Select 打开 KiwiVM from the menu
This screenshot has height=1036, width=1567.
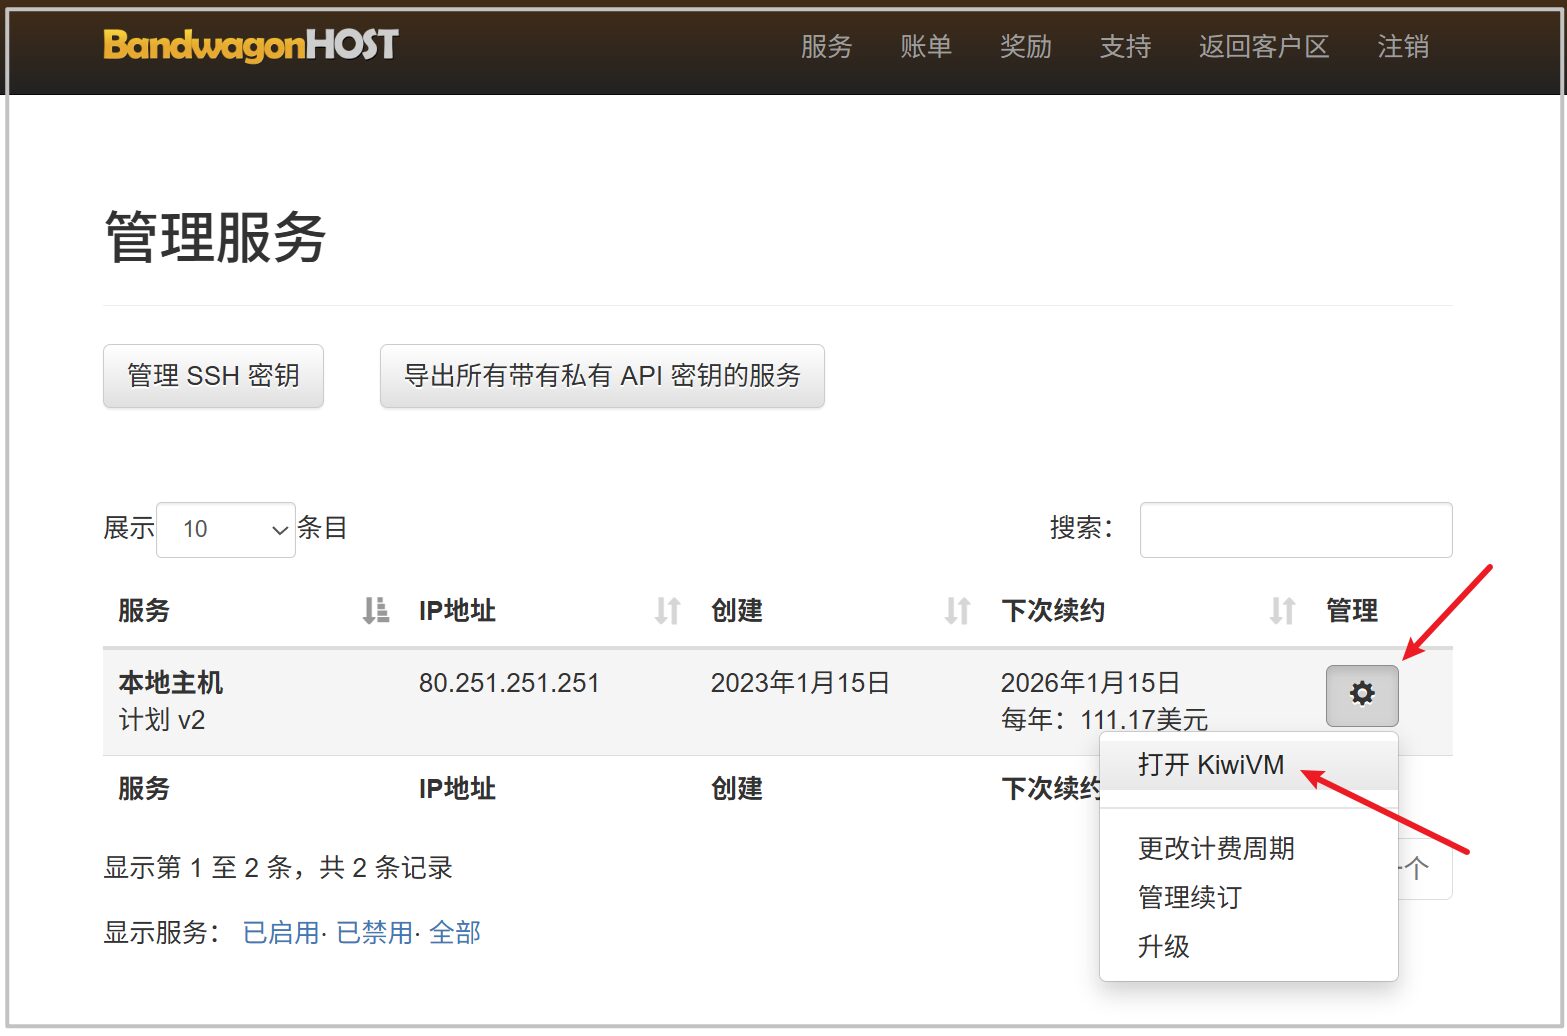pos(1210,765)
